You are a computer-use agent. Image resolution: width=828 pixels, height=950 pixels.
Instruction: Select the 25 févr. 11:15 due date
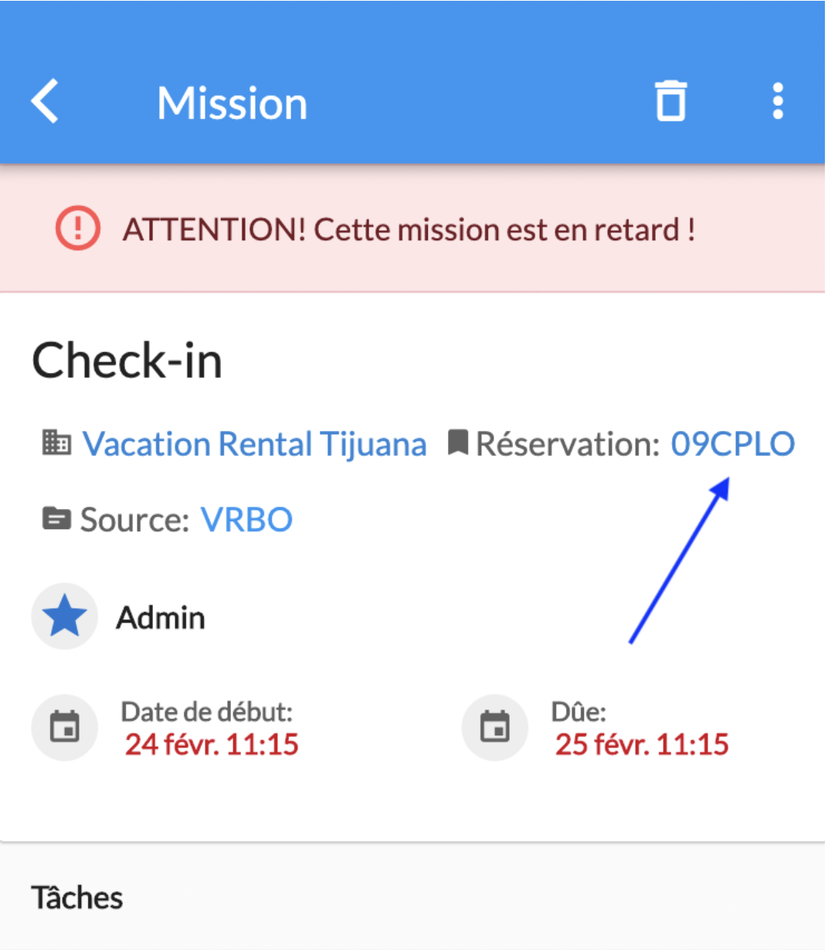pos(642,744)
